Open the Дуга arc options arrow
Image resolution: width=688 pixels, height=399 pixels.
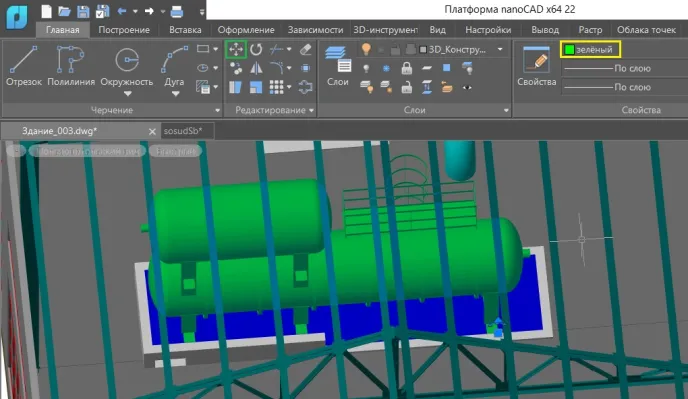[x=175, y=93]
